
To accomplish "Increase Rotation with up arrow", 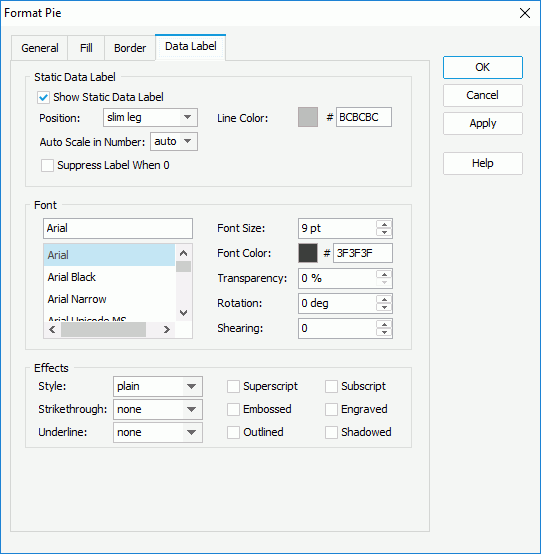I will pyautogui.click(x=384, y=299).
